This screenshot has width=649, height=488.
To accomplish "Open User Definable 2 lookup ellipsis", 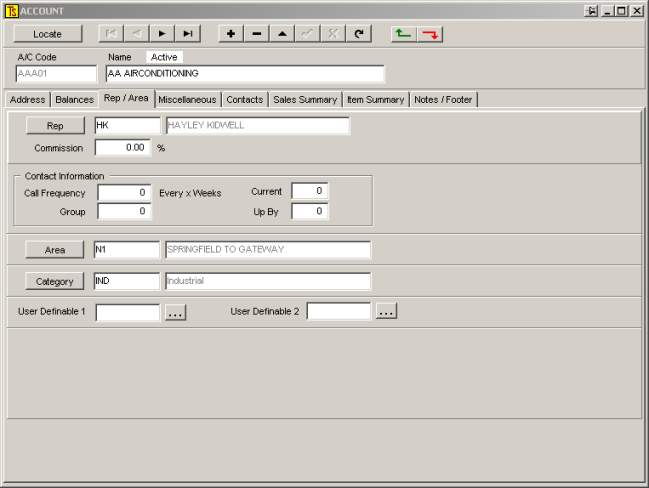I will (386, 312).
